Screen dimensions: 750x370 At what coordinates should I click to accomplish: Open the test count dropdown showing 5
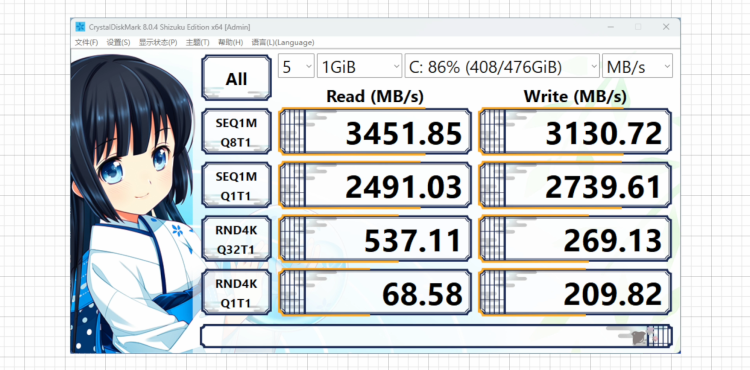[296, 66]
